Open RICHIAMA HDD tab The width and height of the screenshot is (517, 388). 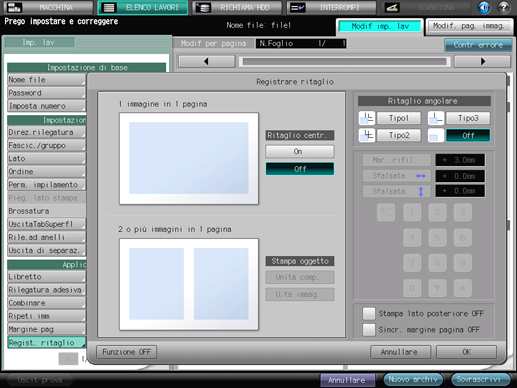click(x=237, y=7)
